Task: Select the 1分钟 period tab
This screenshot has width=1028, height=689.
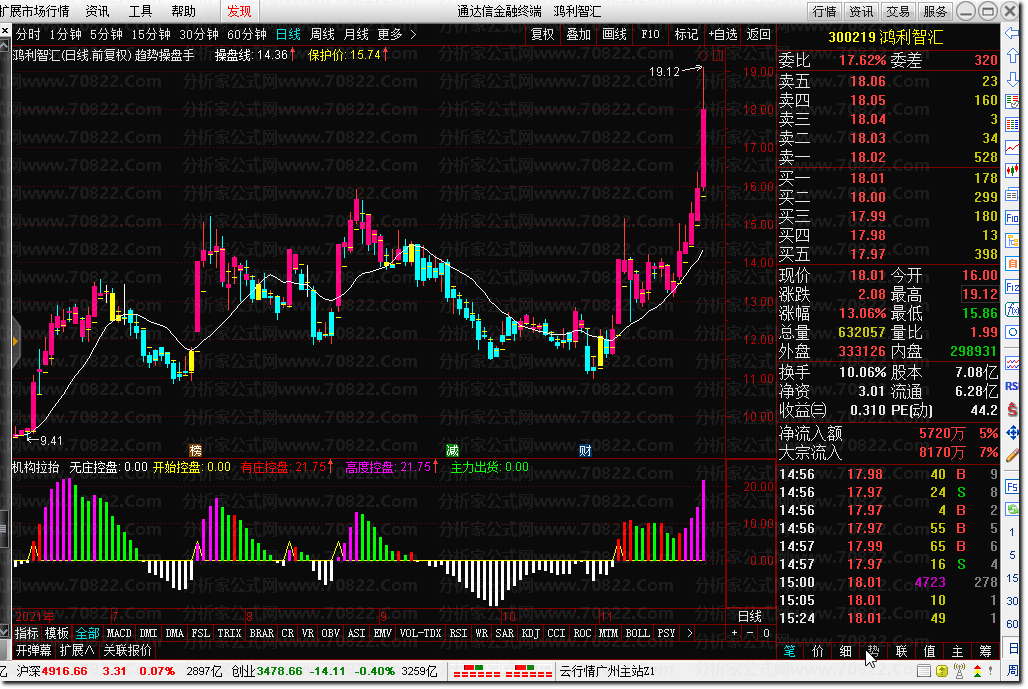Action: click(x=66, y=35)
